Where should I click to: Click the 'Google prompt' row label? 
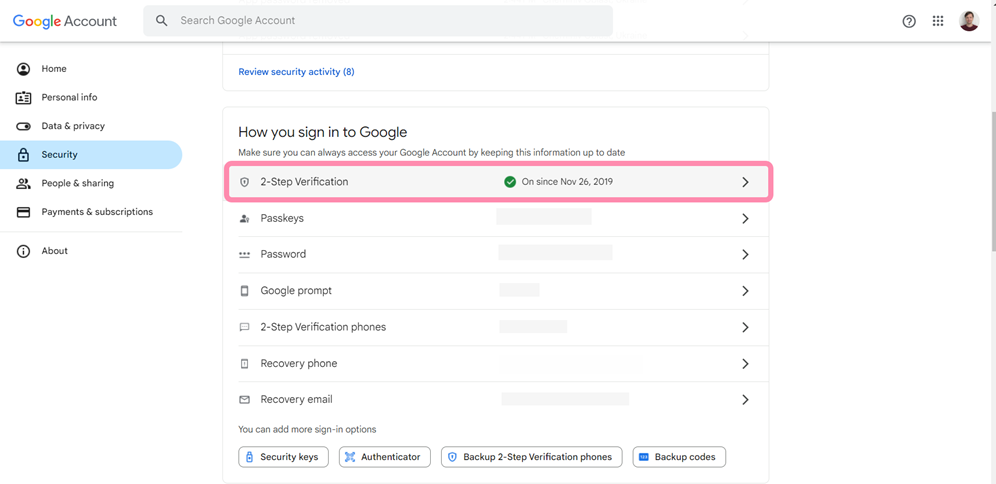pyautogui.click(x=296, y=291)
